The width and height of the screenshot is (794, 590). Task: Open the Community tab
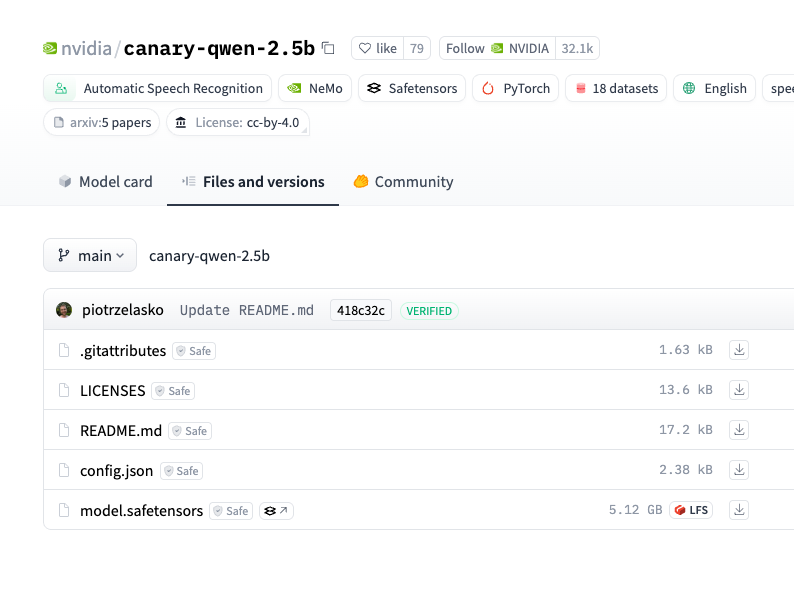click(403, 181)
